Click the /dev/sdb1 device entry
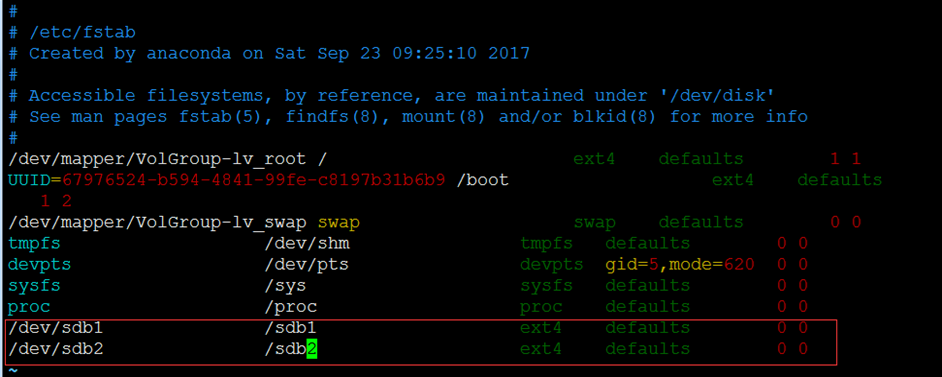The height and width of the screenshot is (377, 942). point(56,328)
